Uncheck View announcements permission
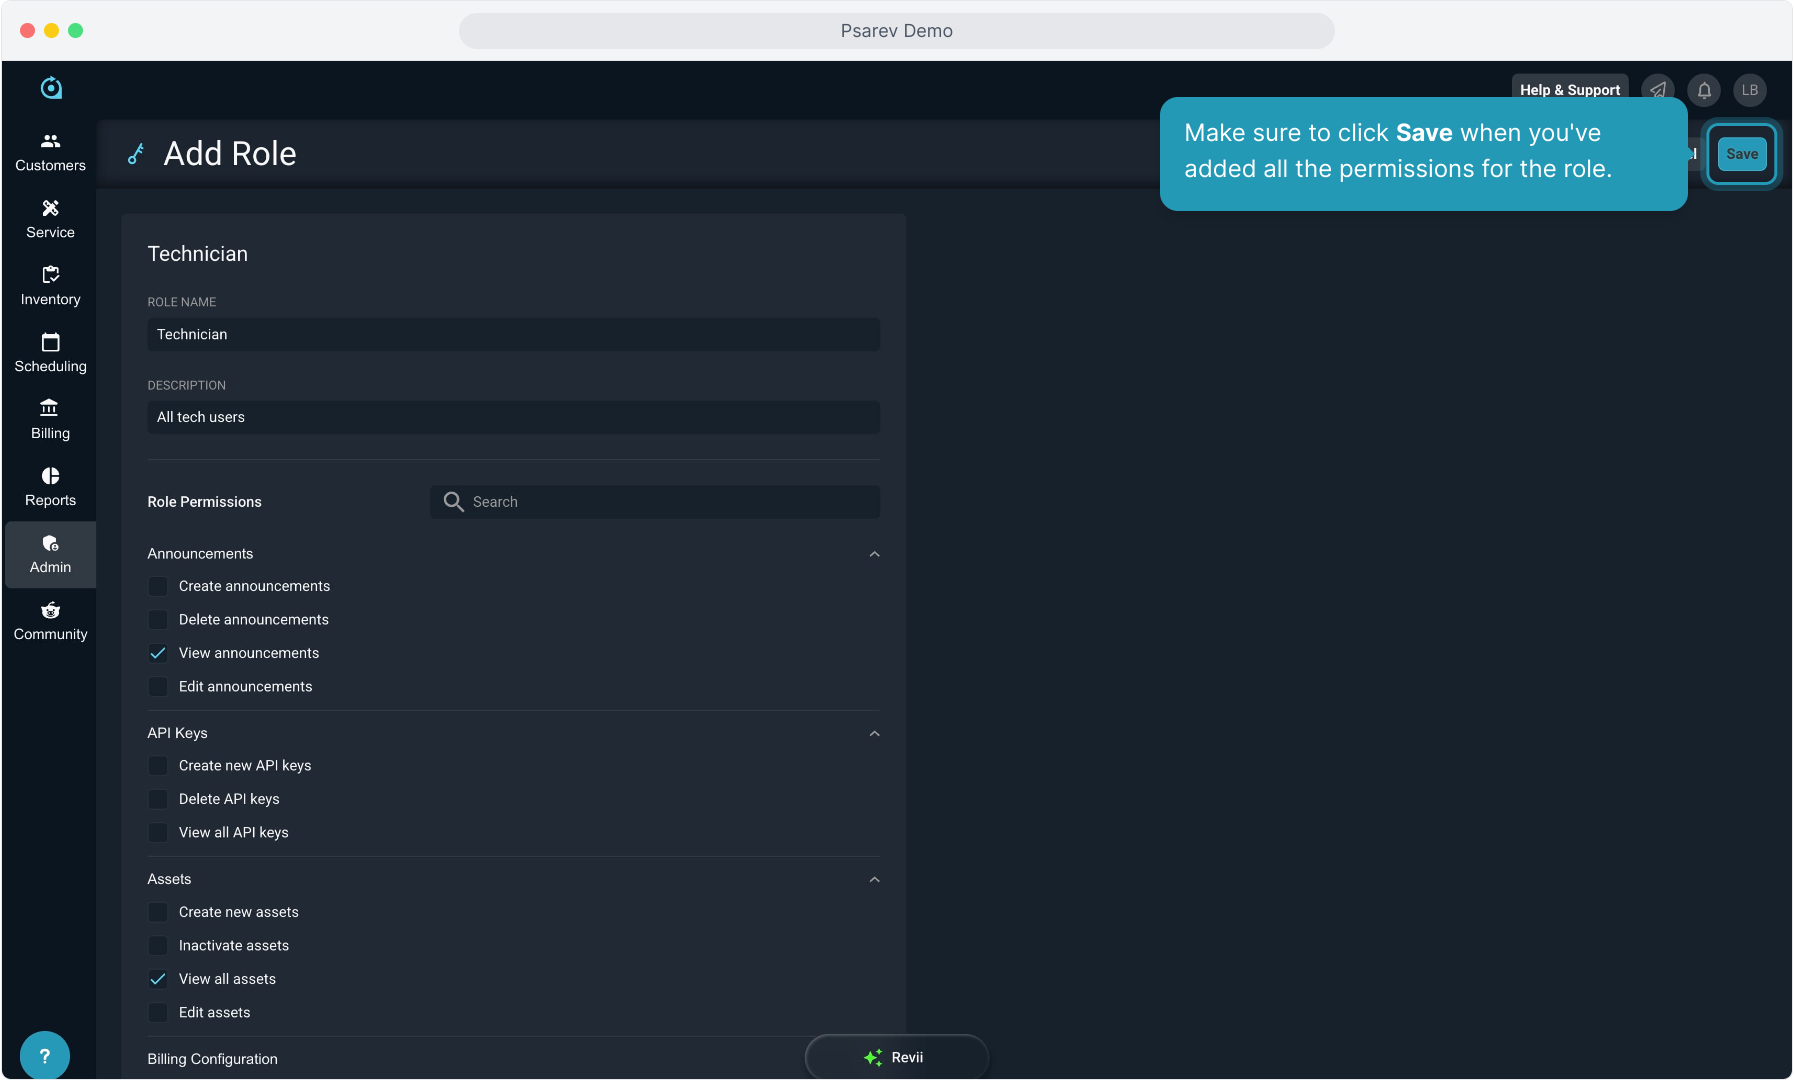1794x1080 pixels. (x=158, y=653)
